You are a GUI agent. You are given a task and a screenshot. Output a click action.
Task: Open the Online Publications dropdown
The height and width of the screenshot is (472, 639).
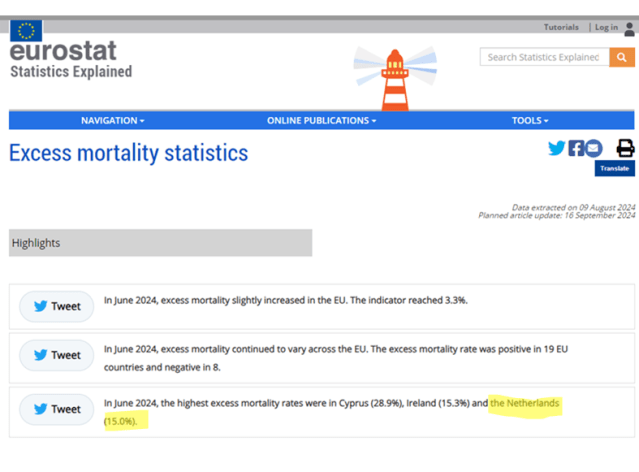pos(321,120)
